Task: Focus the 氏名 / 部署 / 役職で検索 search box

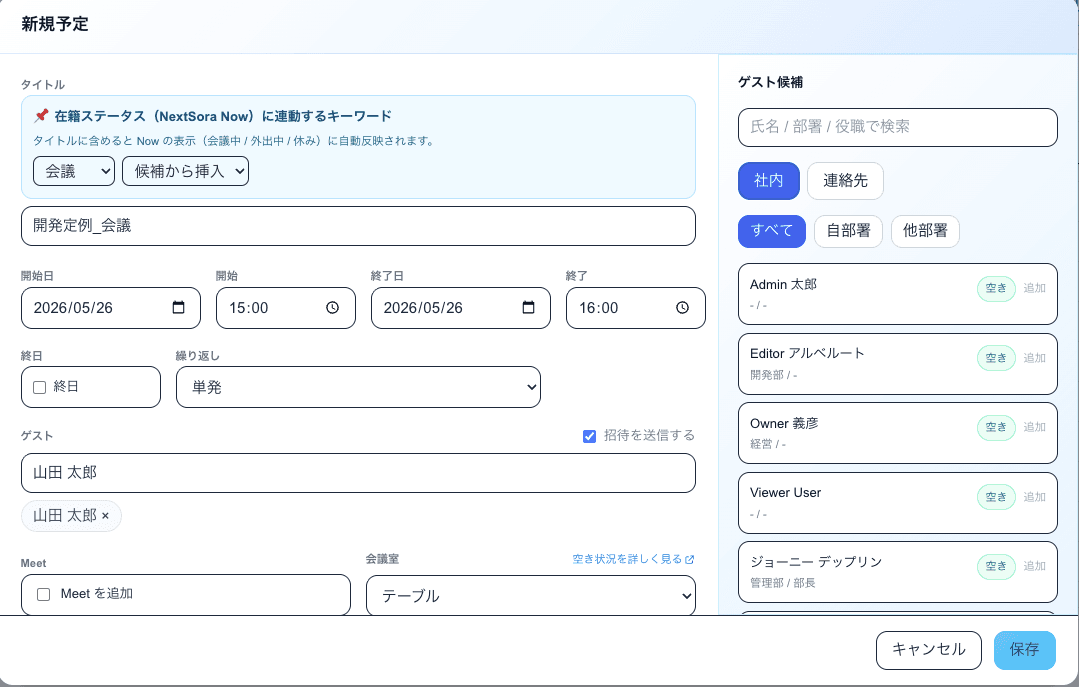Action: [x=897, y=127]
